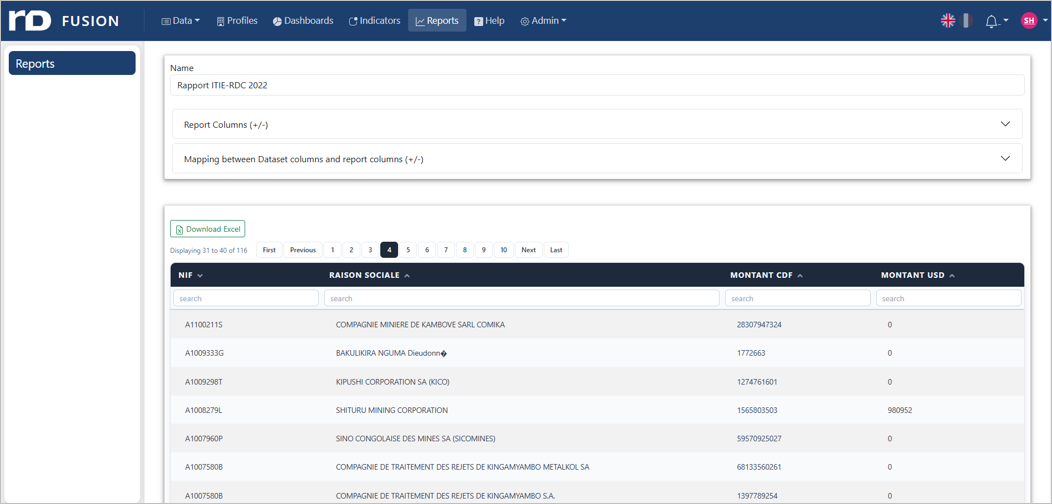Click the NIF search field
1052x504 pixels.
246,298
